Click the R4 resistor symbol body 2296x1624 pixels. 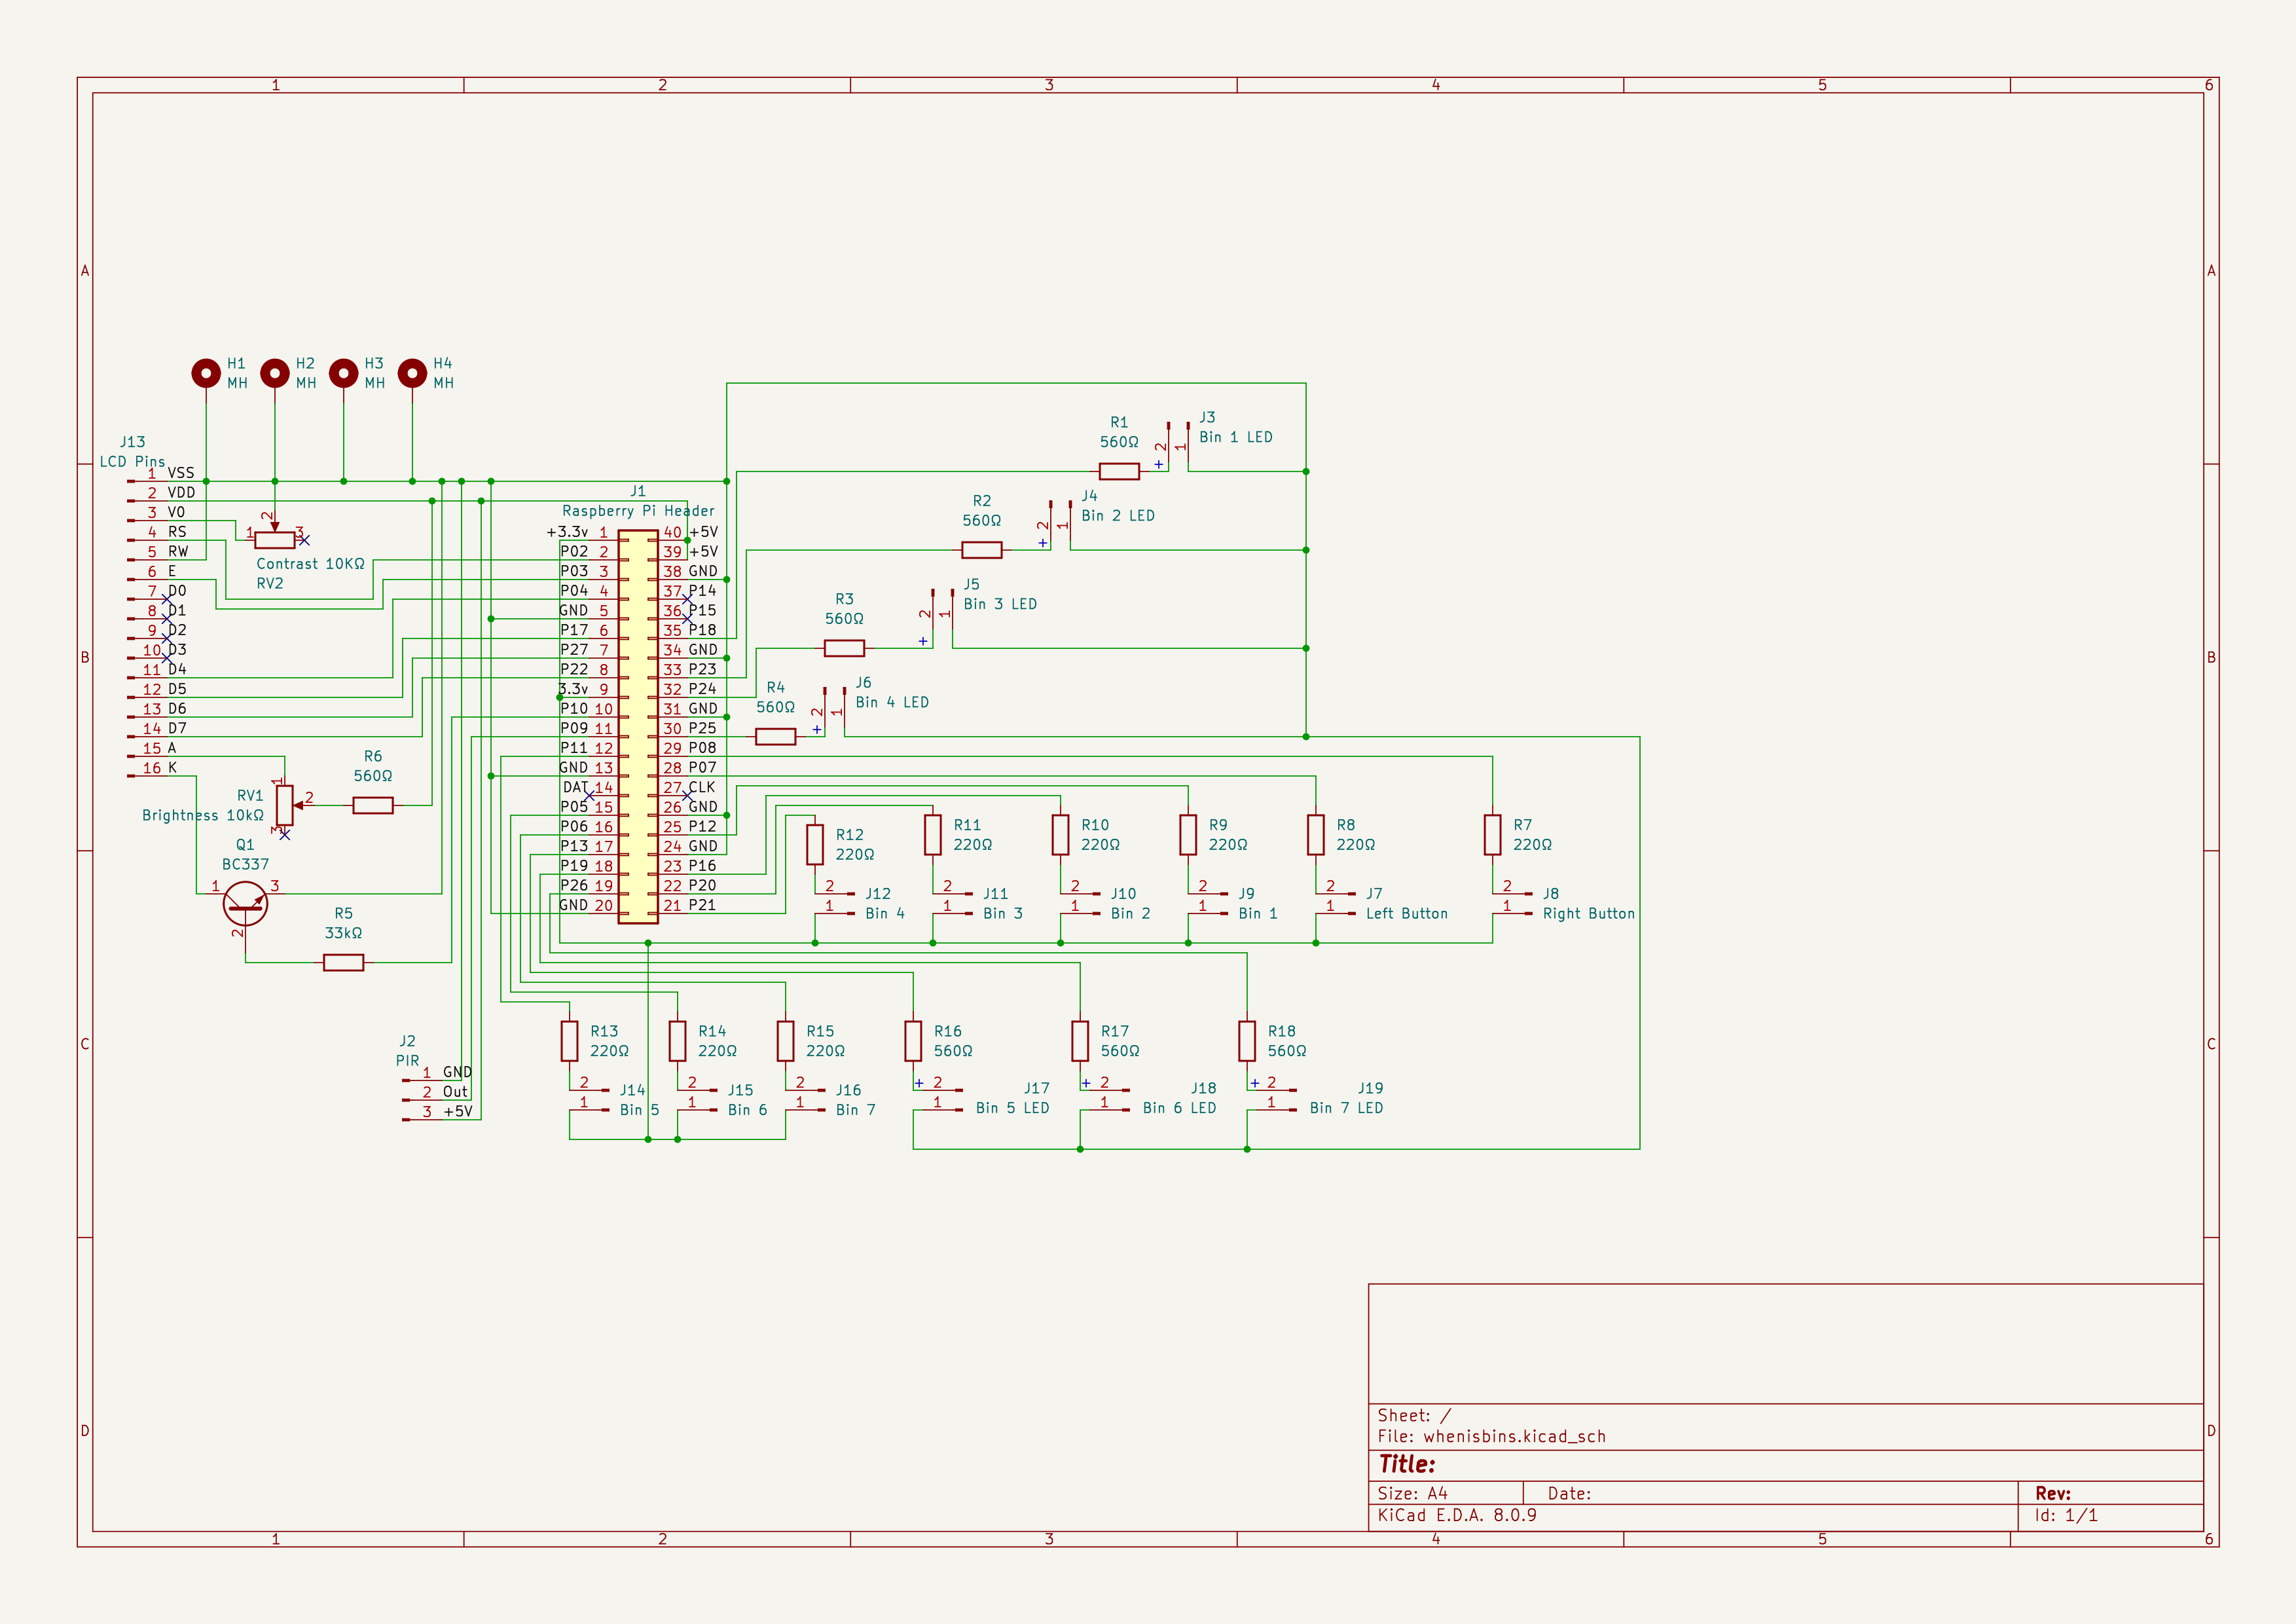(x=776, y=737)
